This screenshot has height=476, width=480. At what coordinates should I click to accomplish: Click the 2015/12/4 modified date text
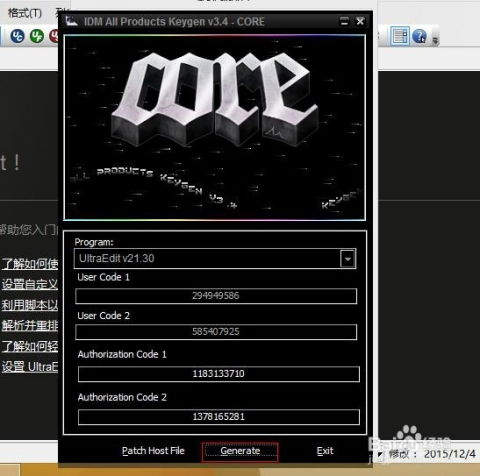[450, 454]
